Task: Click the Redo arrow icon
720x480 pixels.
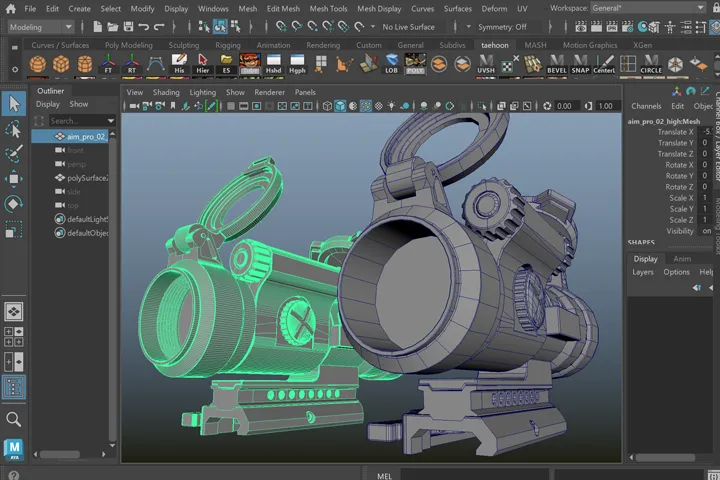Action: tap(159, 27)
